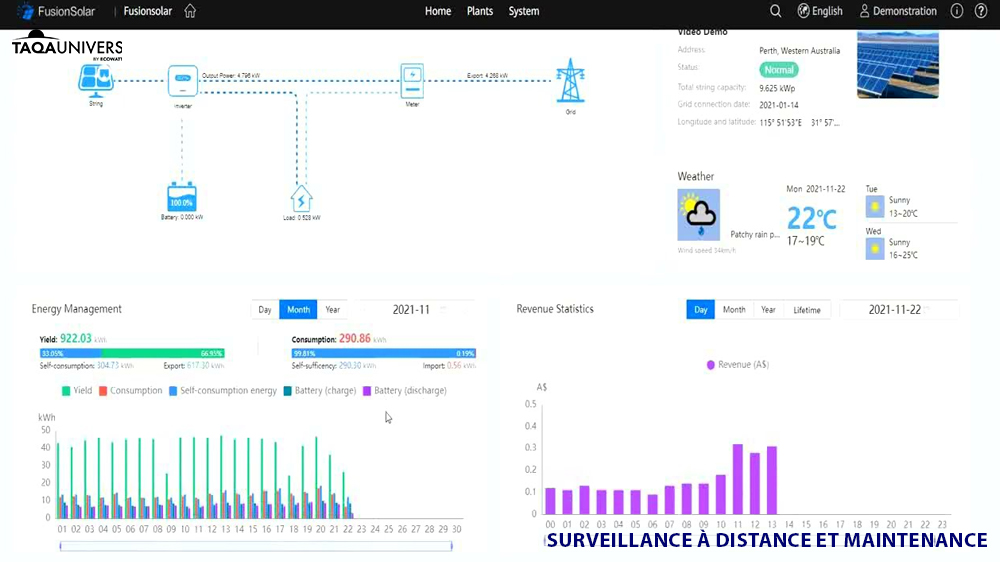Toggle Consumption series in legend
The image size is (1000, 562).
pyautogui.click(x=131, y=390)
